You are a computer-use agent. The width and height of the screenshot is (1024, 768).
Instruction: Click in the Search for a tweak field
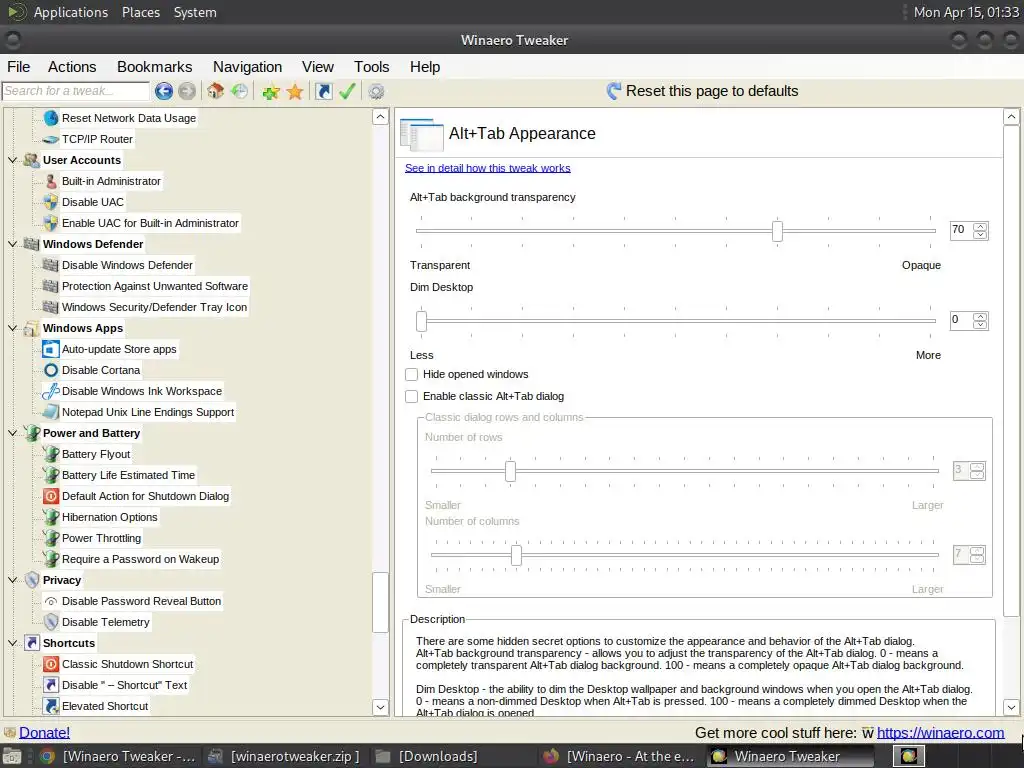click(x=76, y=91)
